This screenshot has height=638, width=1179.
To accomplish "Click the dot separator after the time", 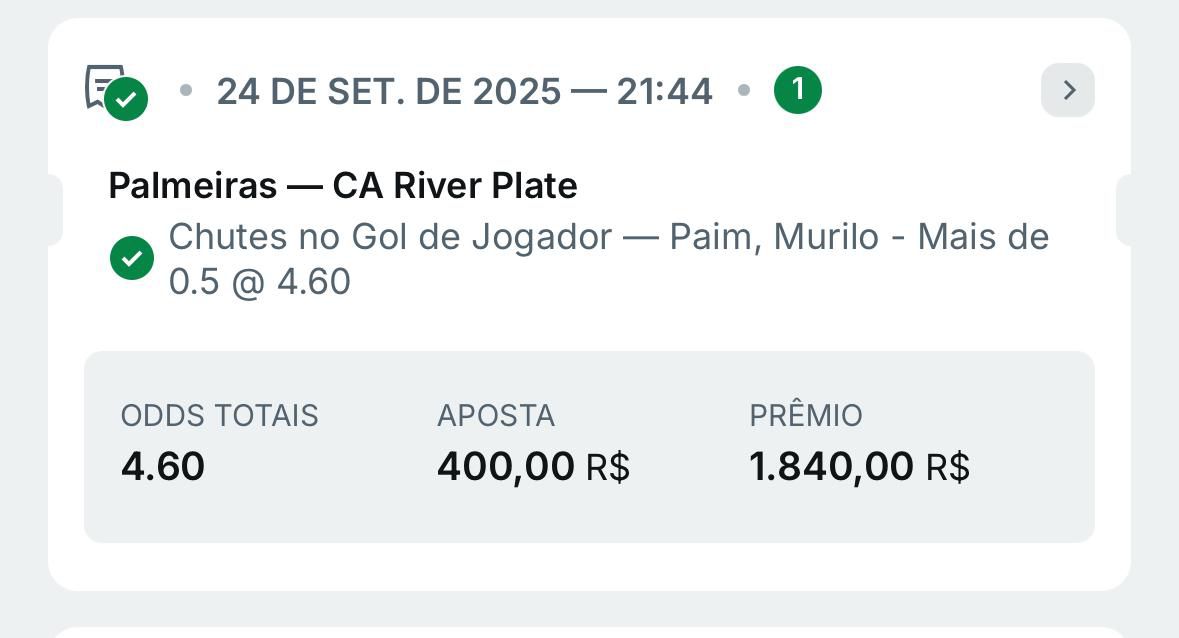I will click(743, 91).
